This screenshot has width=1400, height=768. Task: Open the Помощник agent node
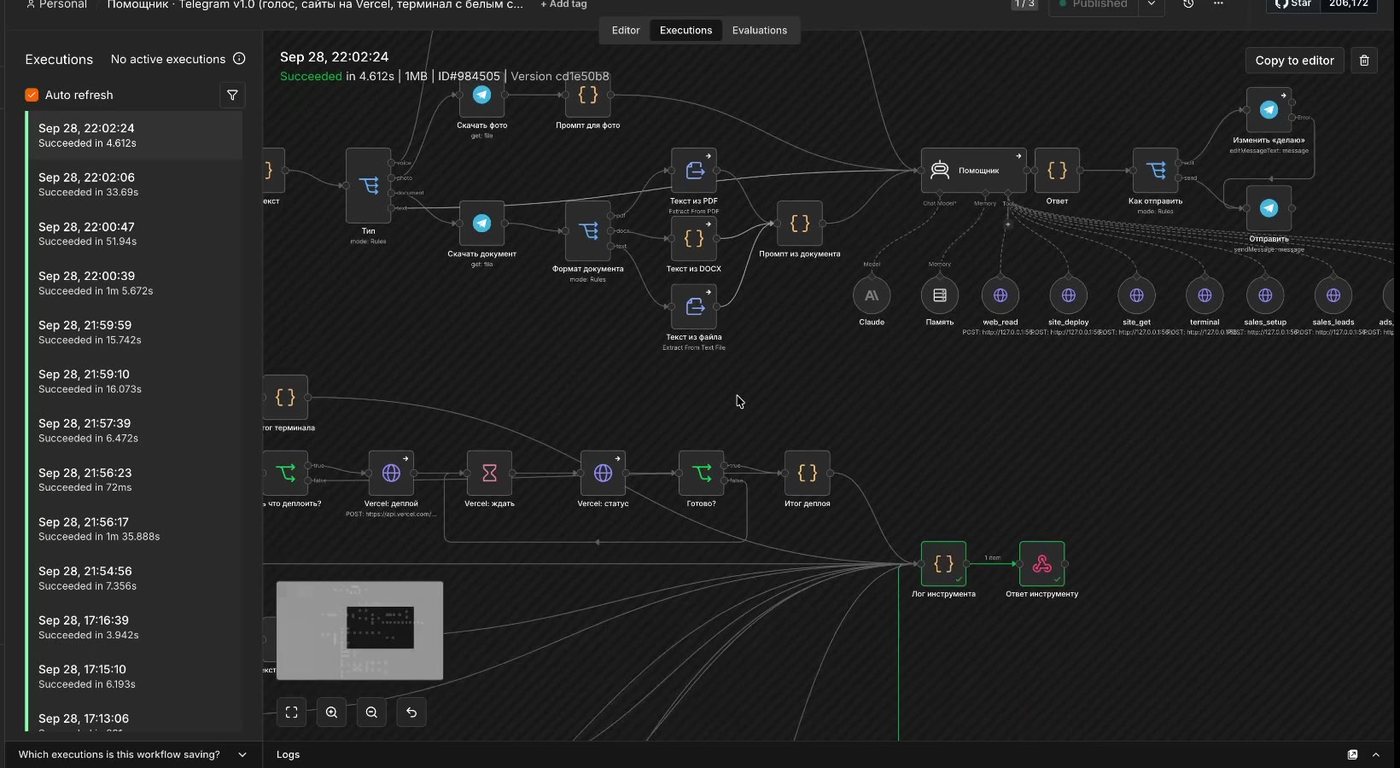[974, 171]
